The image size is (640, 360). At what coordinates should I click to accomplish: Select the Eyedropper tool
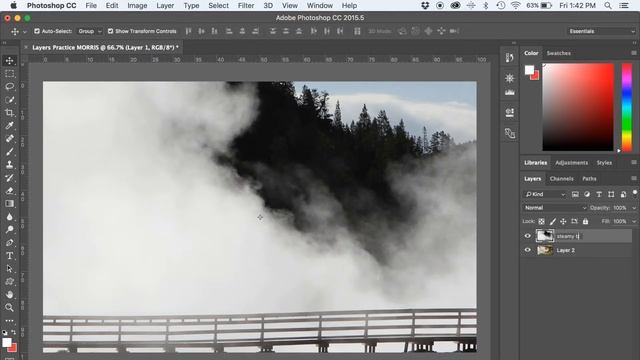tap(9, 126)
